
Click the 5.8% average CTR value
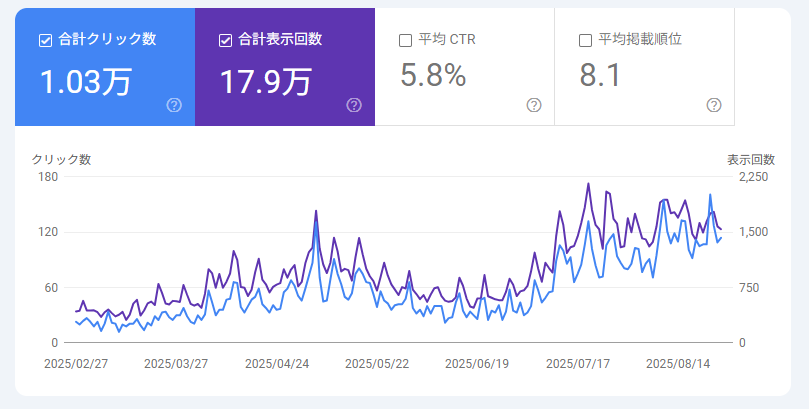(433, 75)
